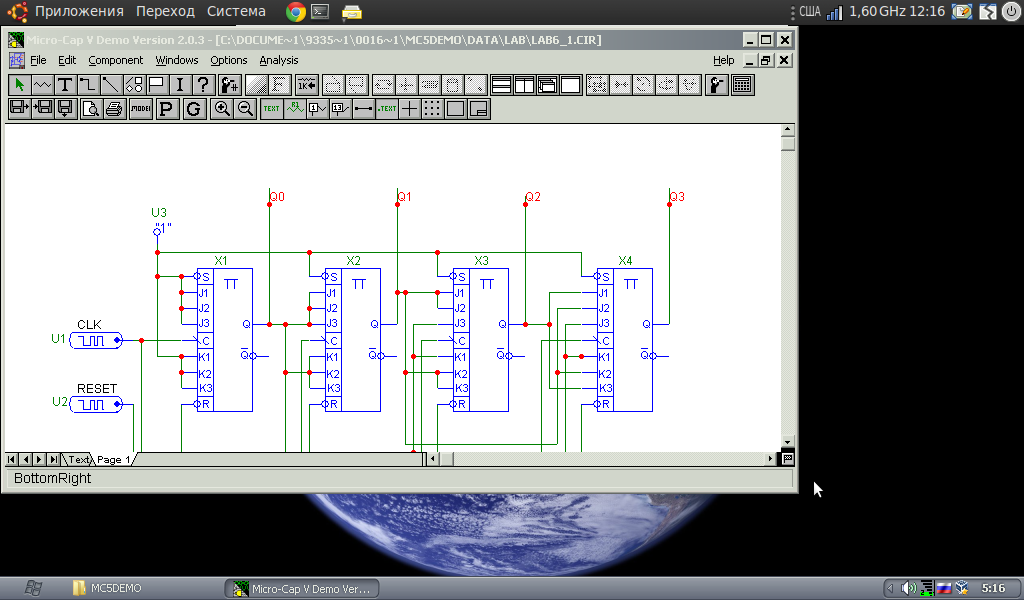Open the Переход menu in top panel
The image size is (1024, 600).
[x=165, y=11]
